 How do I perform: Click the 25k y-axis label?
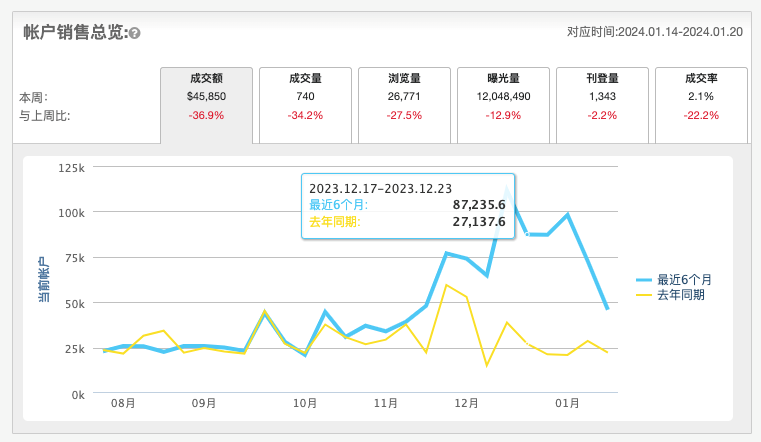tap(75, 349)
